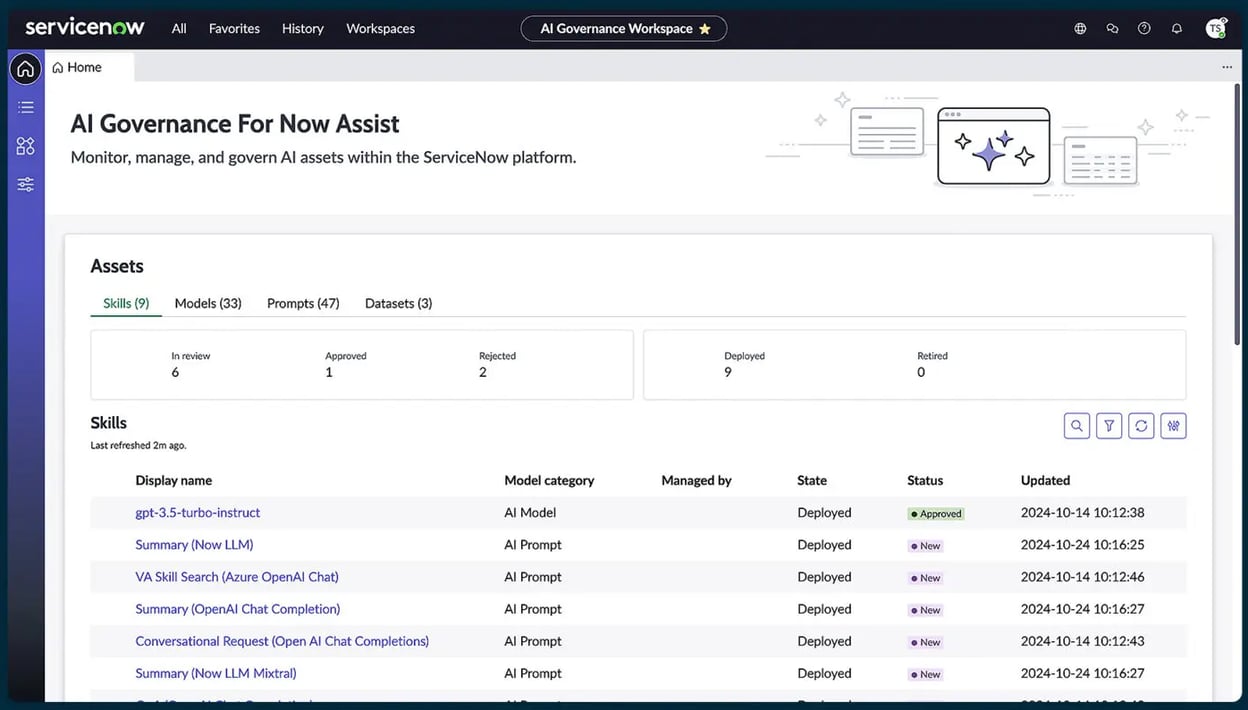Open the TS user avatar menu
This screenshot has width=1248, height=710.
click(1216, 28)
